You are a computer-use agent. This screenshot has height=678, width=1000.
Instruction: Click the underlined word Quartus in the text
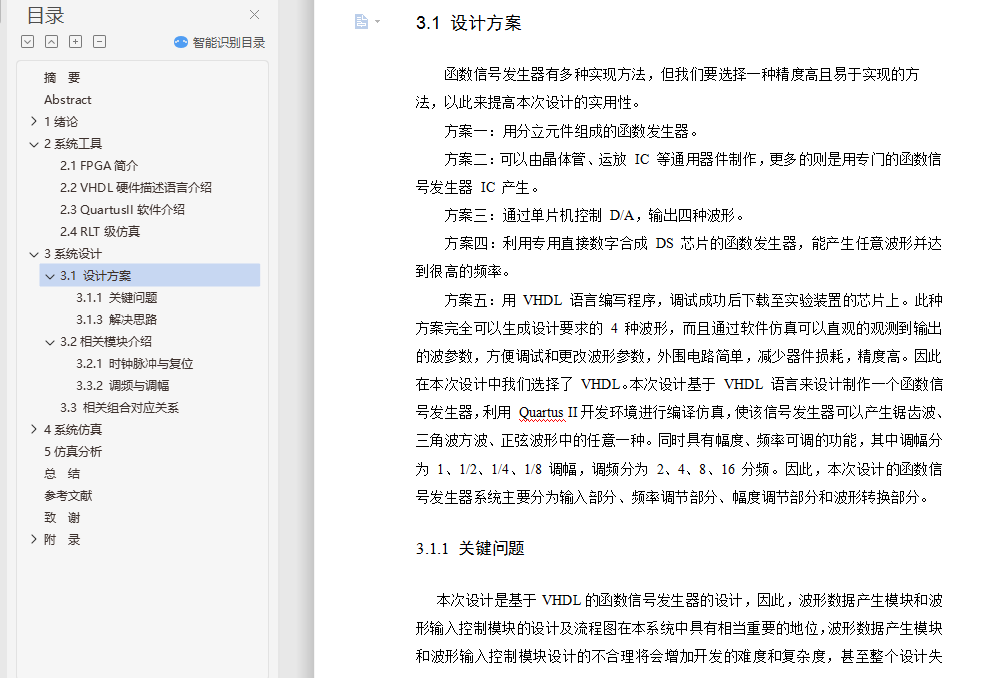[x=541, y=413]
